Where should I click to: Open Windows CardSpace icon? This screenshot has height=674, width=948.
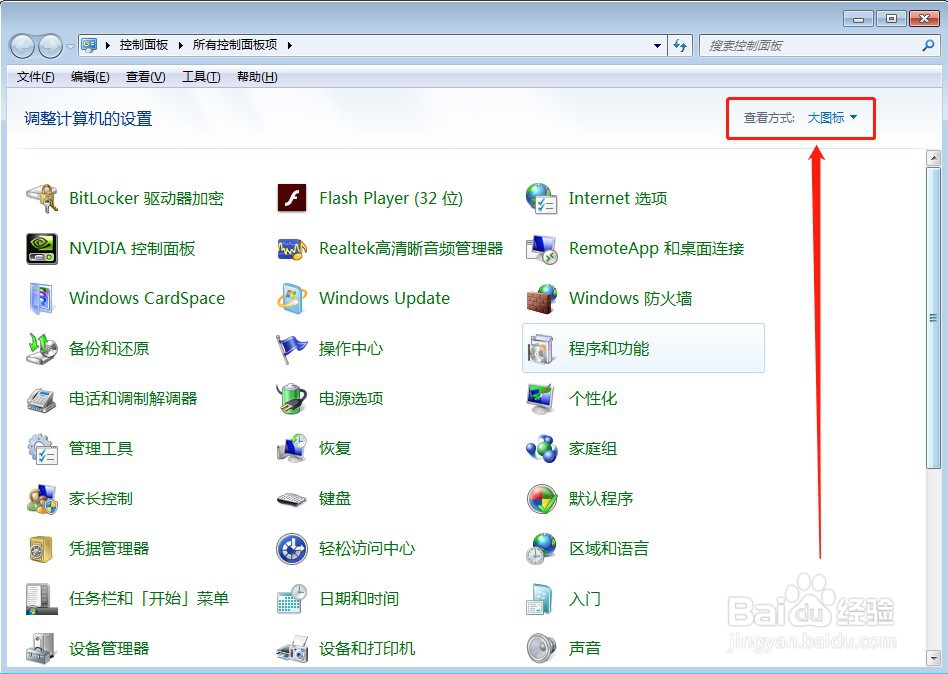(42, 299)
